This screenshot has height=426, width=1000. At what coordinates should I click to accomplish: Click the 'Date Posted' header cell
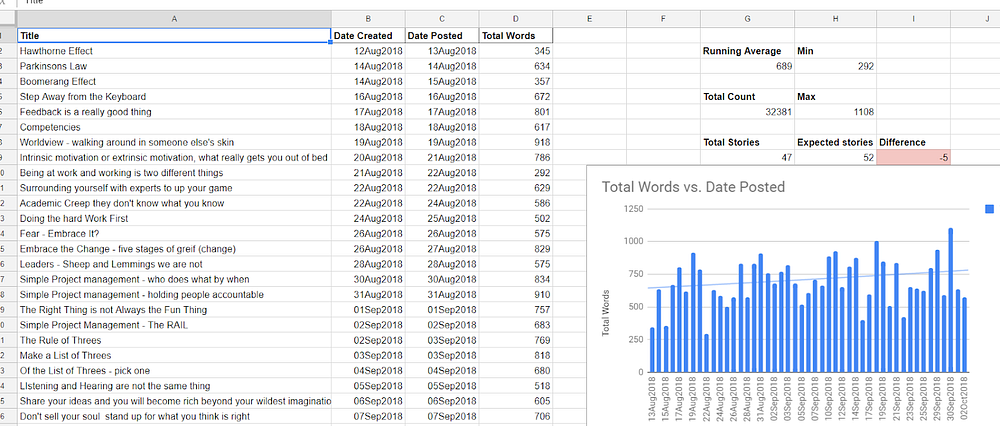(x=442, y=36)
